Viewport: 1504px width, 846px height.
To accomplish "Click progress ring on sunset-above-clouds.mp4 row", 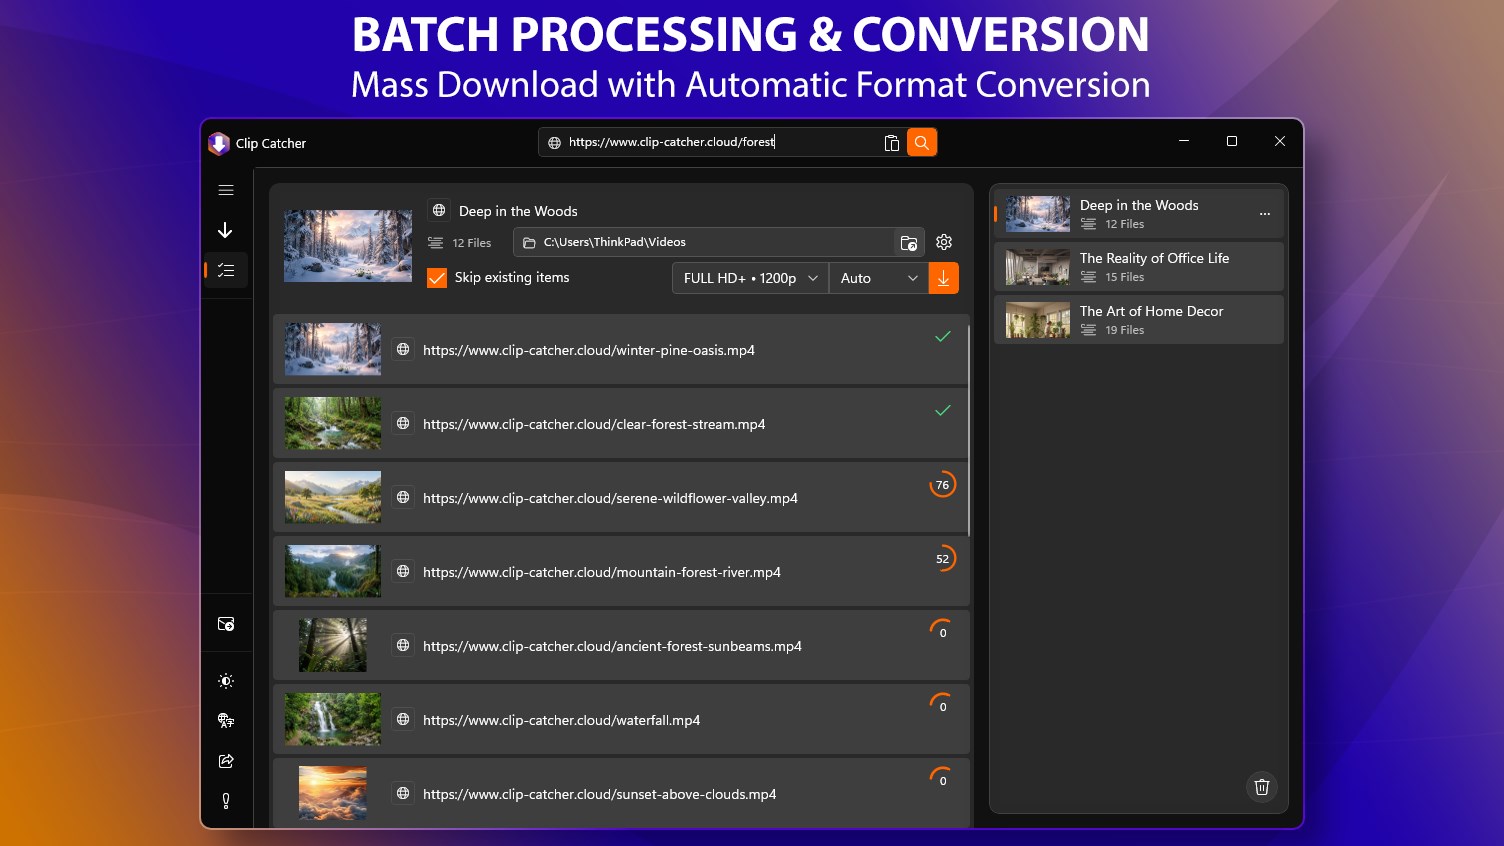I will [x=941, y=778].
